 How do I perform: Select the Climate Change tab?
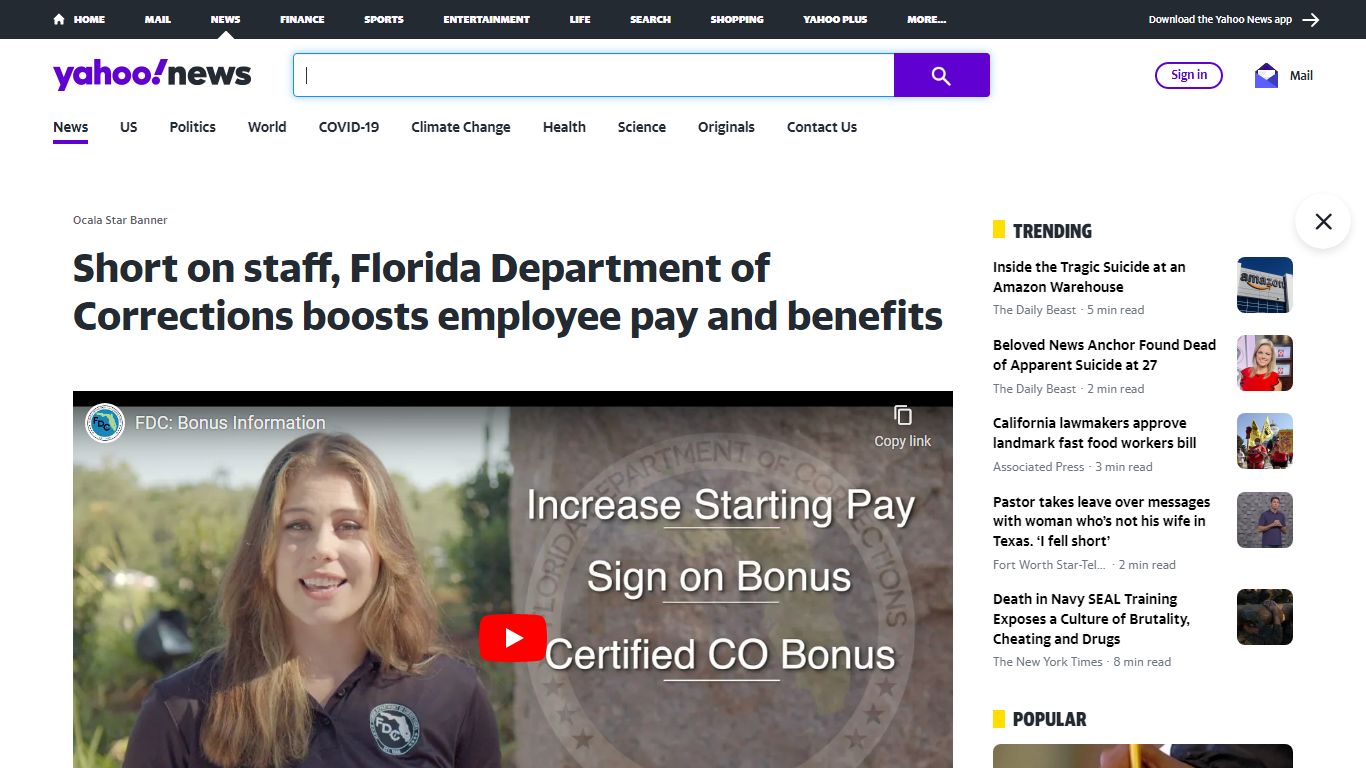point(461,127)
